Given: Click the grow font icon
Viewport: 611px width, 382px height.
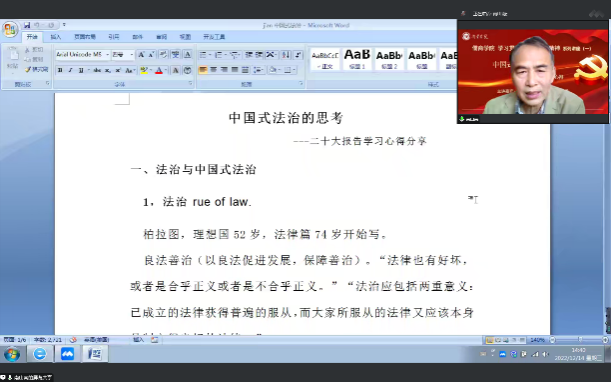Looking at the screenshot, I should click(141, 55).
